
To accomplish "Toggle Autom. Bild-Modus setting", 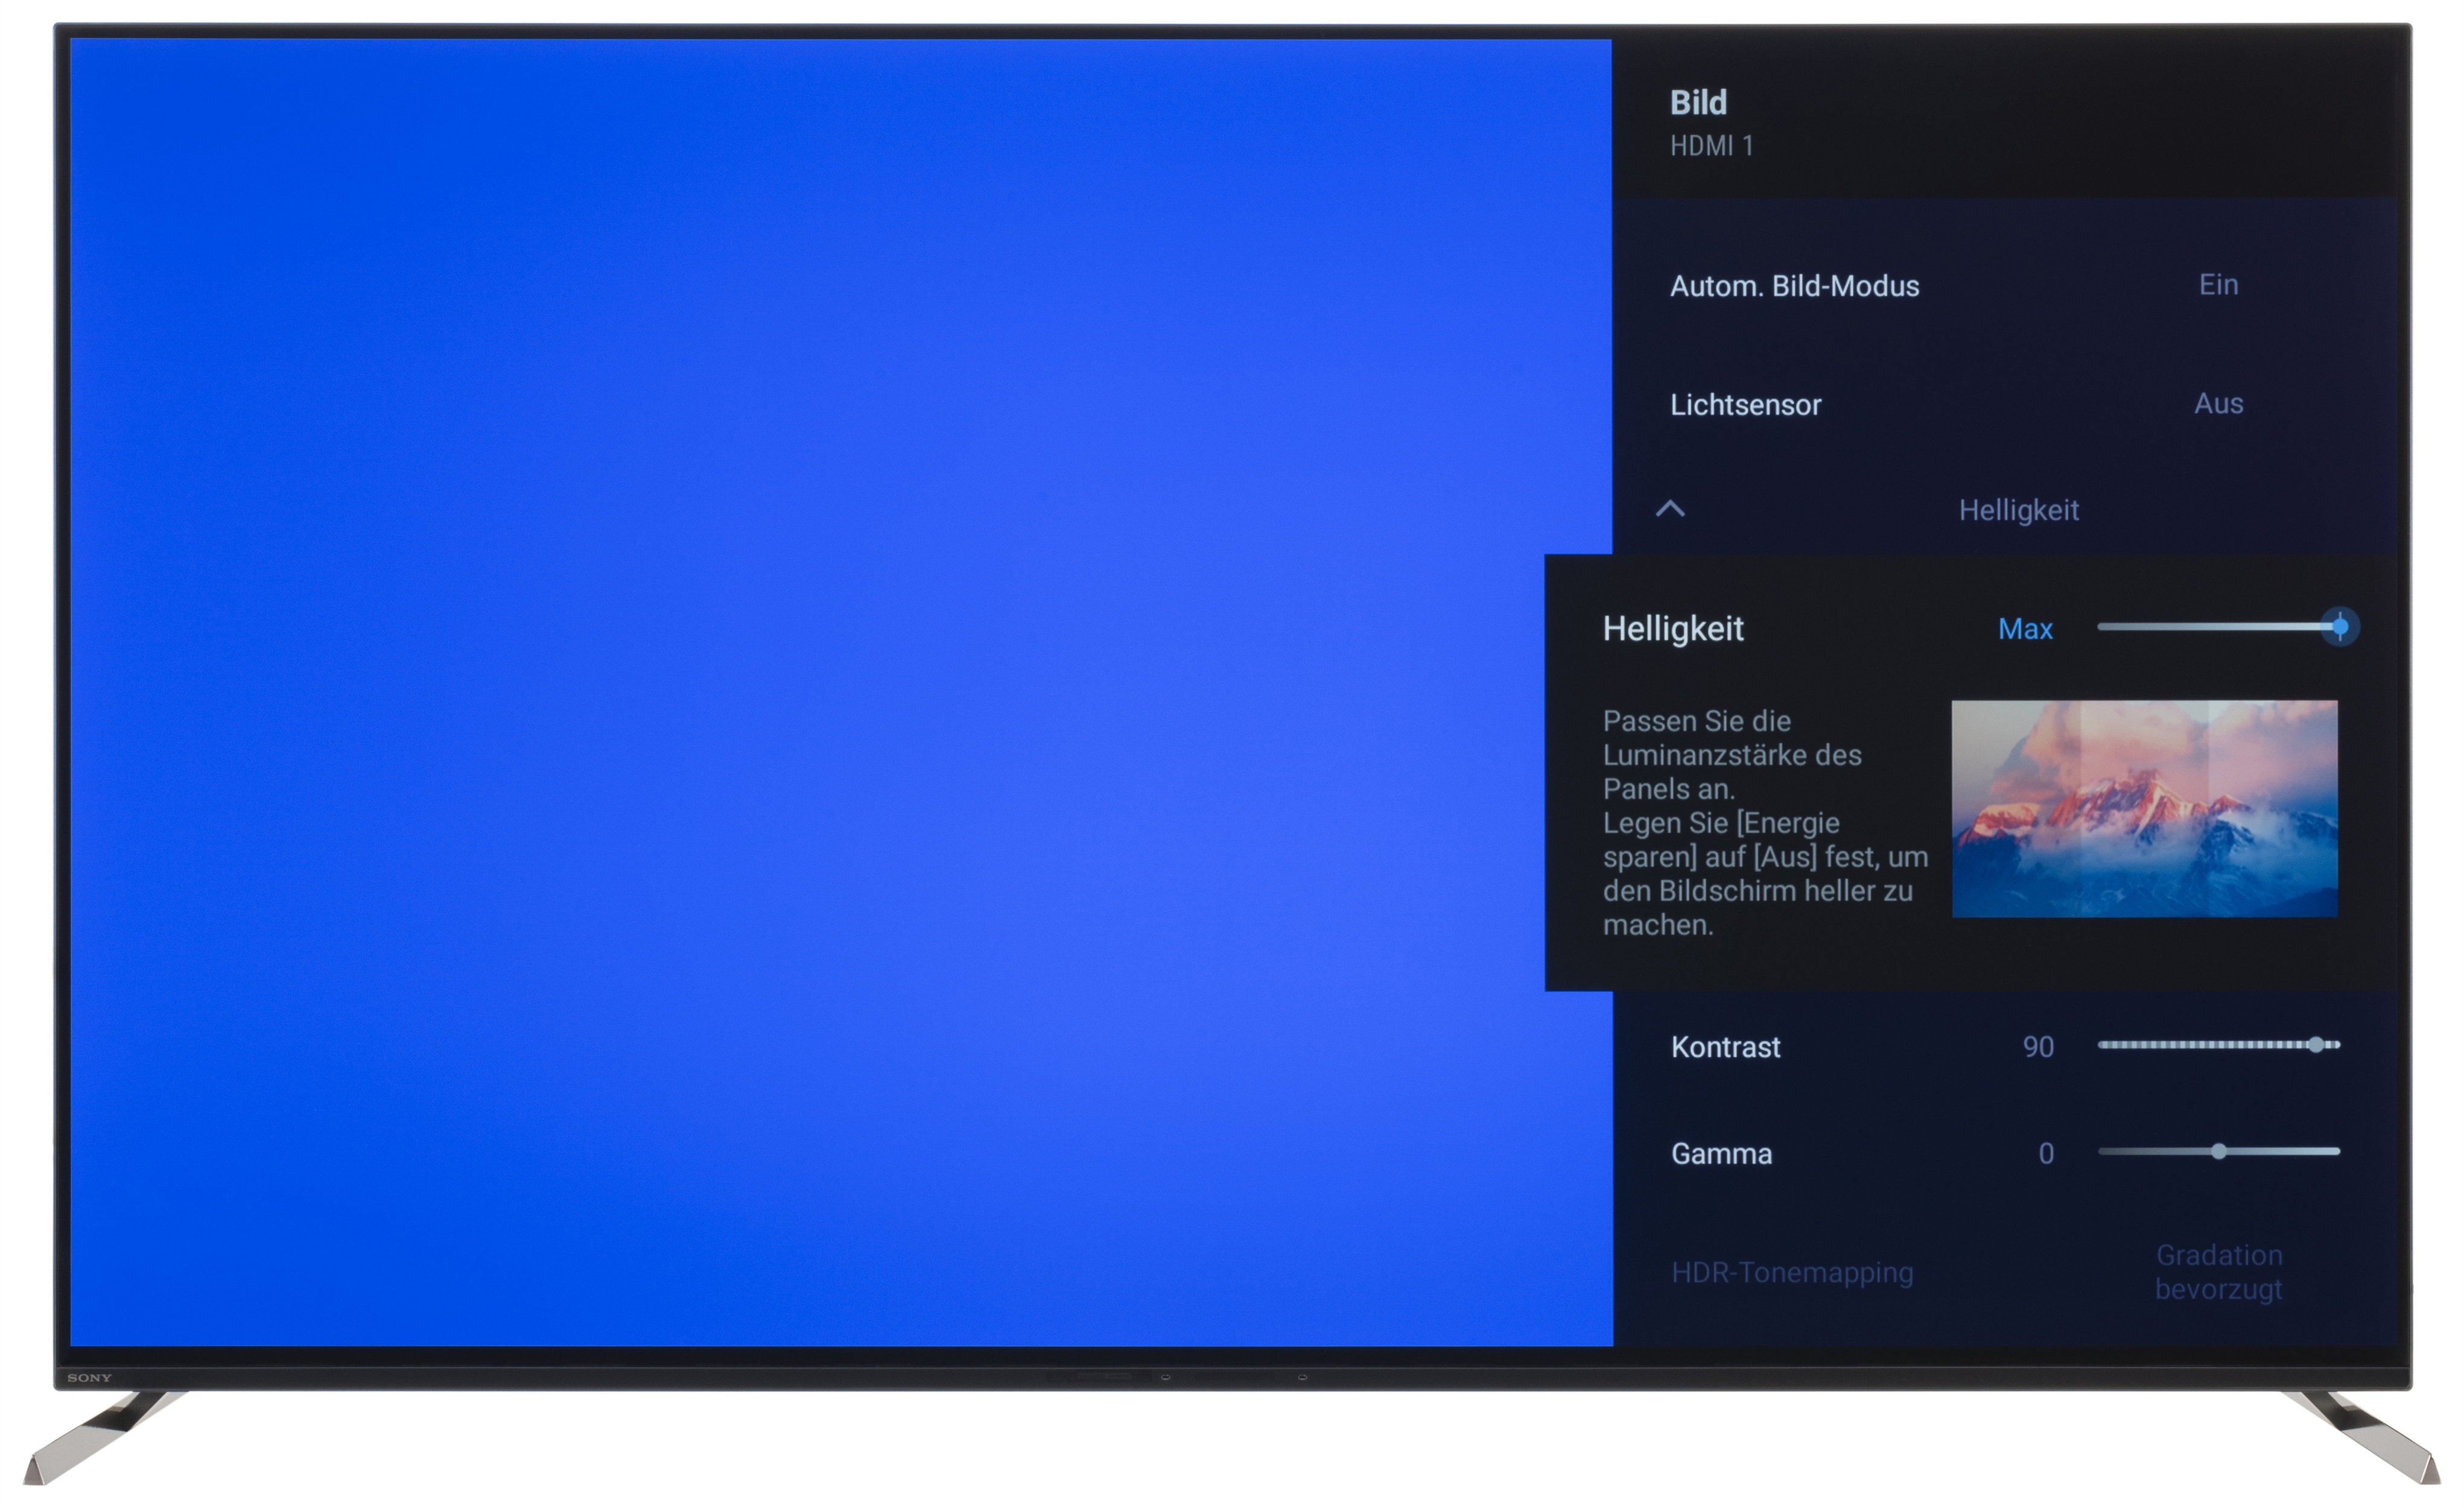I will (1794, 286).
